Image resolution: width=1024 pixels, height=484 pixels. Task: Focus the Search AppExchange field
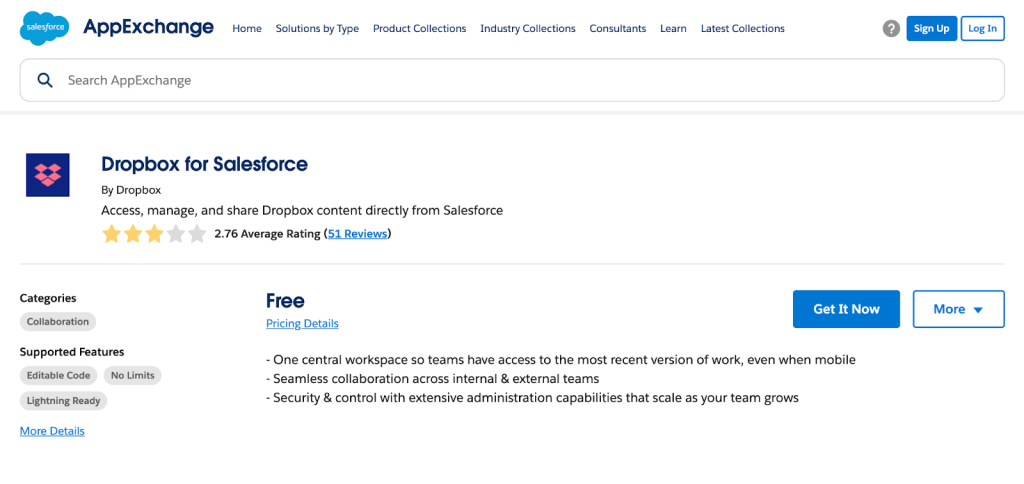tap(512, 80)
